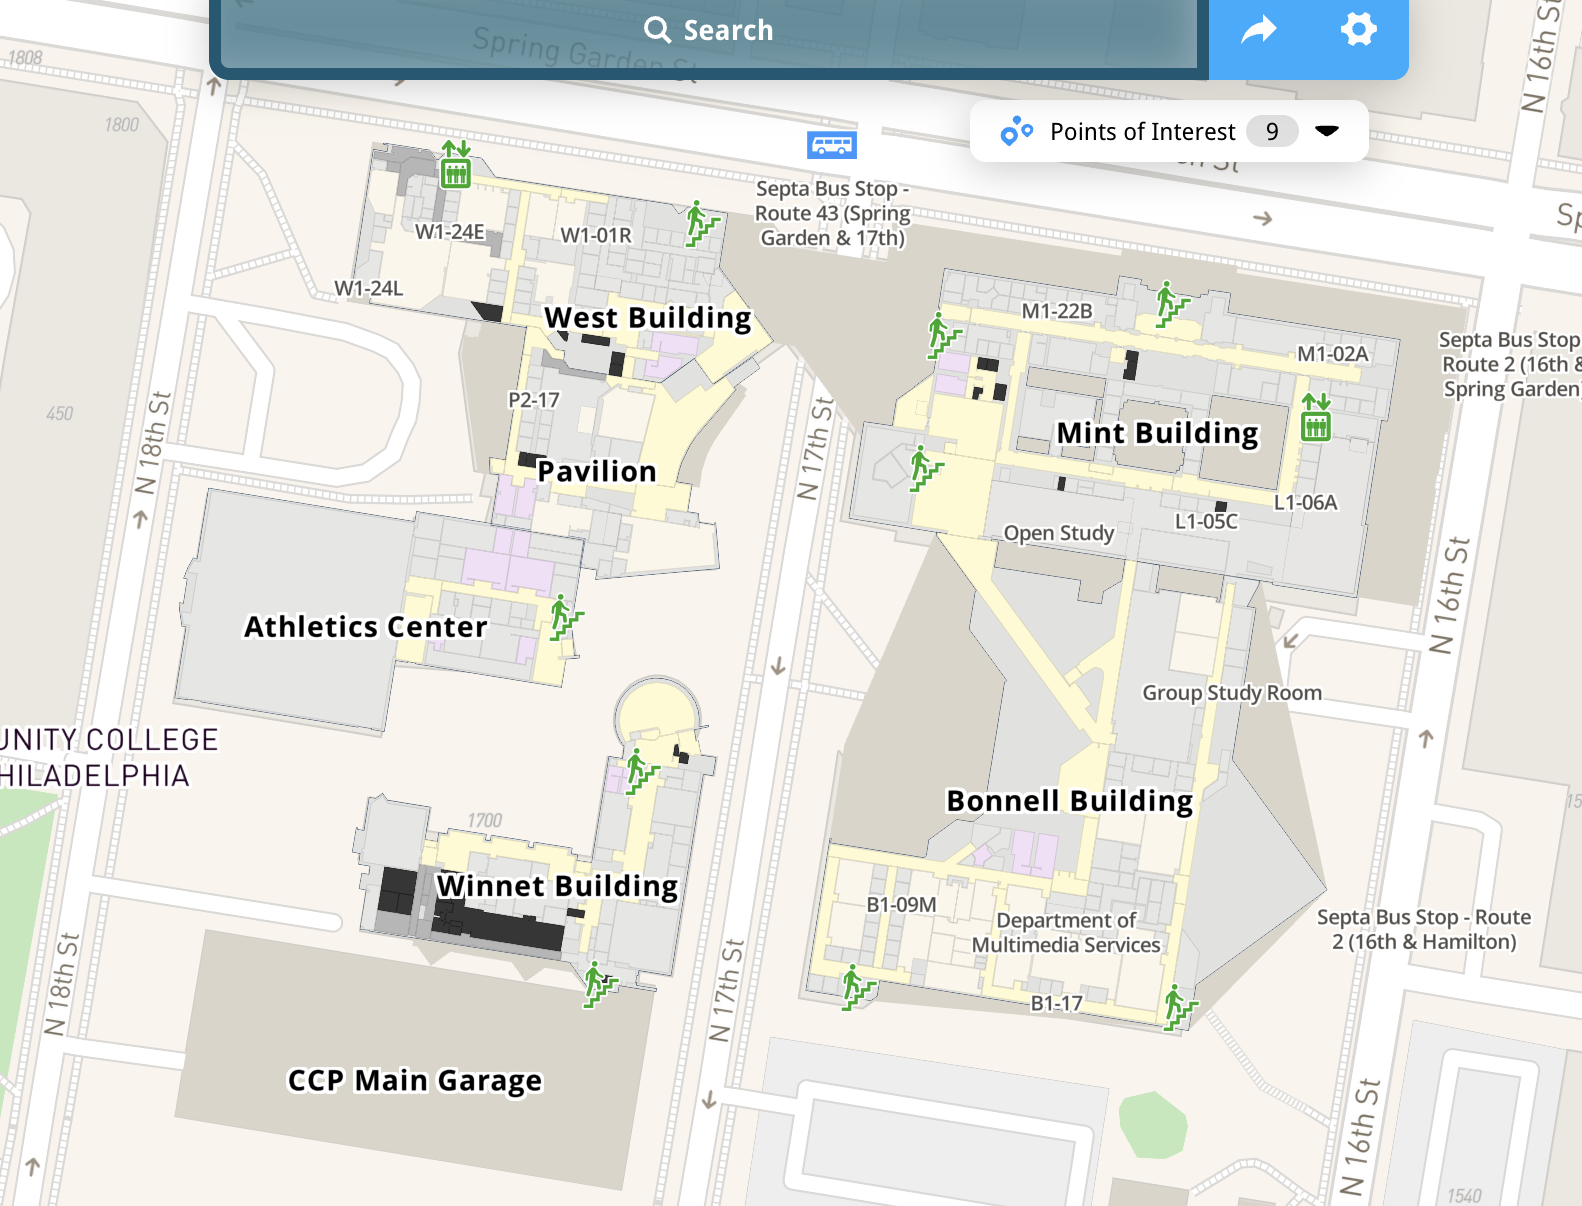Screen dimensions: 1582x1206
Task: Click the Bonnell Building label
Action: point(1070,801)
